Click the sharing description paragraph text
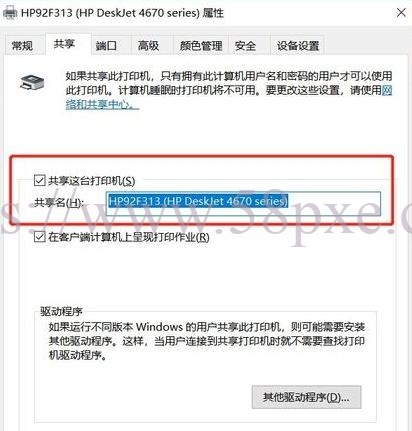This screenshot has width=412, height=431. 229,90
